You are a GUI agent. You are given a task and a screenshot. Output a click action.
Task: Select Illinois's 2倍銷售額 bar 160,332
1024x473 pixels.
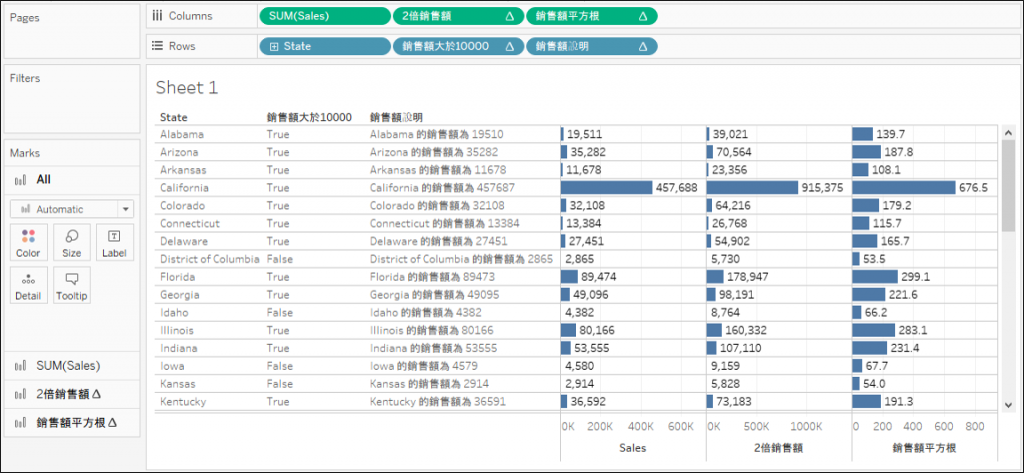click(714, 331)
